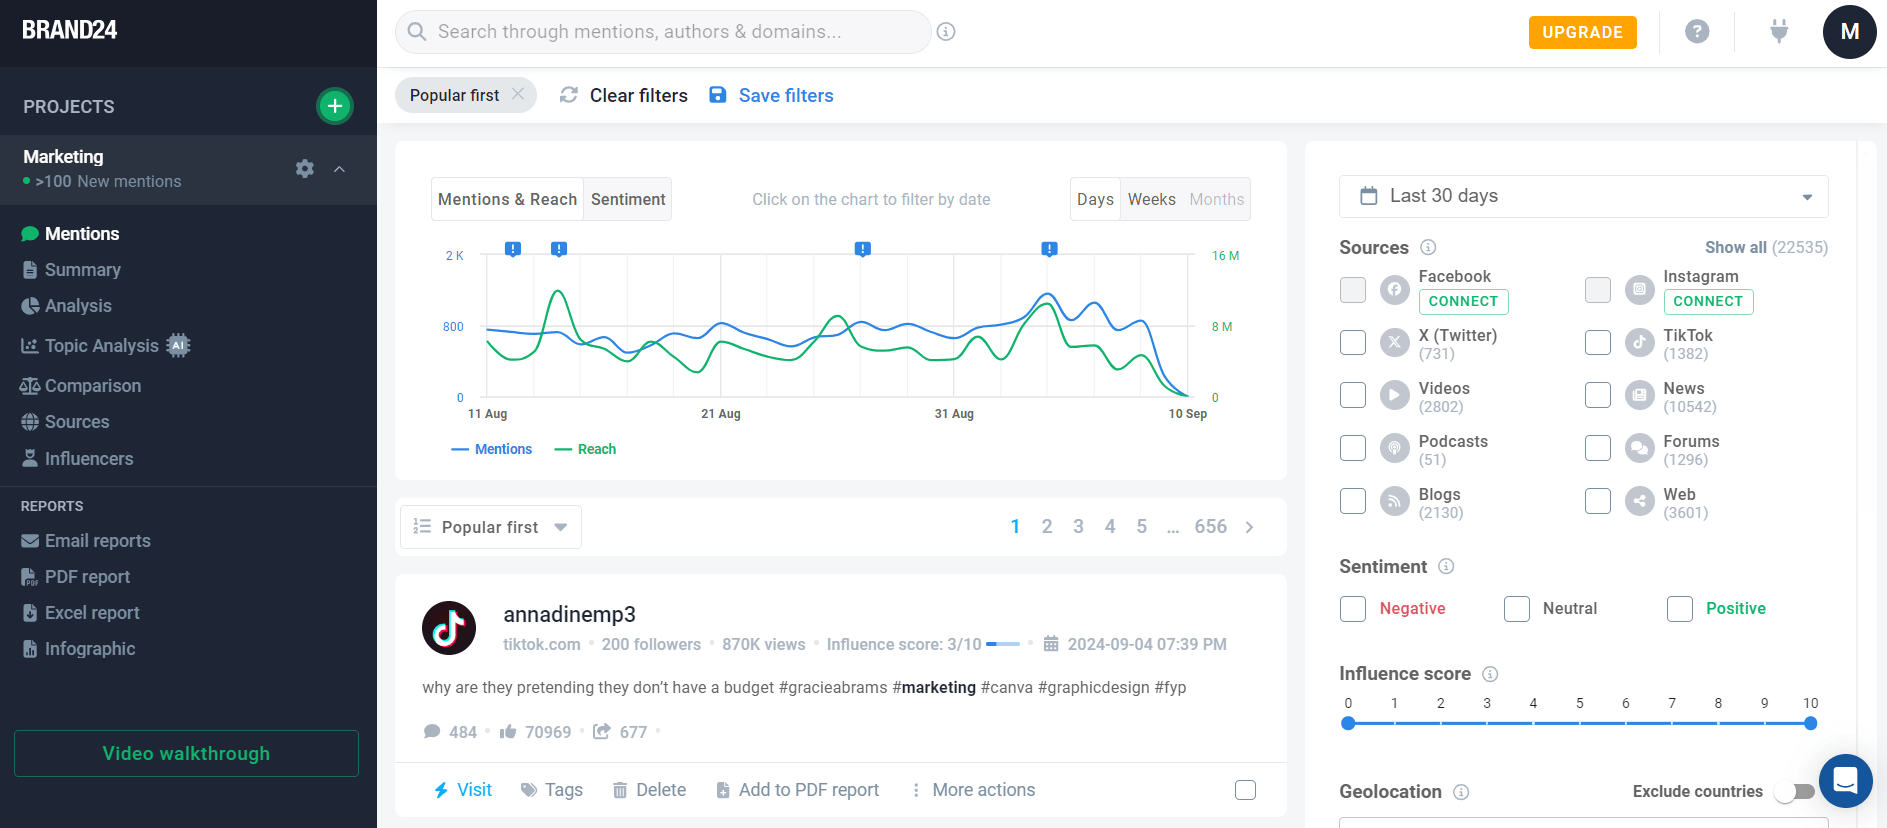Image resolution: width=1887 pixels, height=828 pixels.
Task: Focus the search mentions input field
Action: coord(663,32)
